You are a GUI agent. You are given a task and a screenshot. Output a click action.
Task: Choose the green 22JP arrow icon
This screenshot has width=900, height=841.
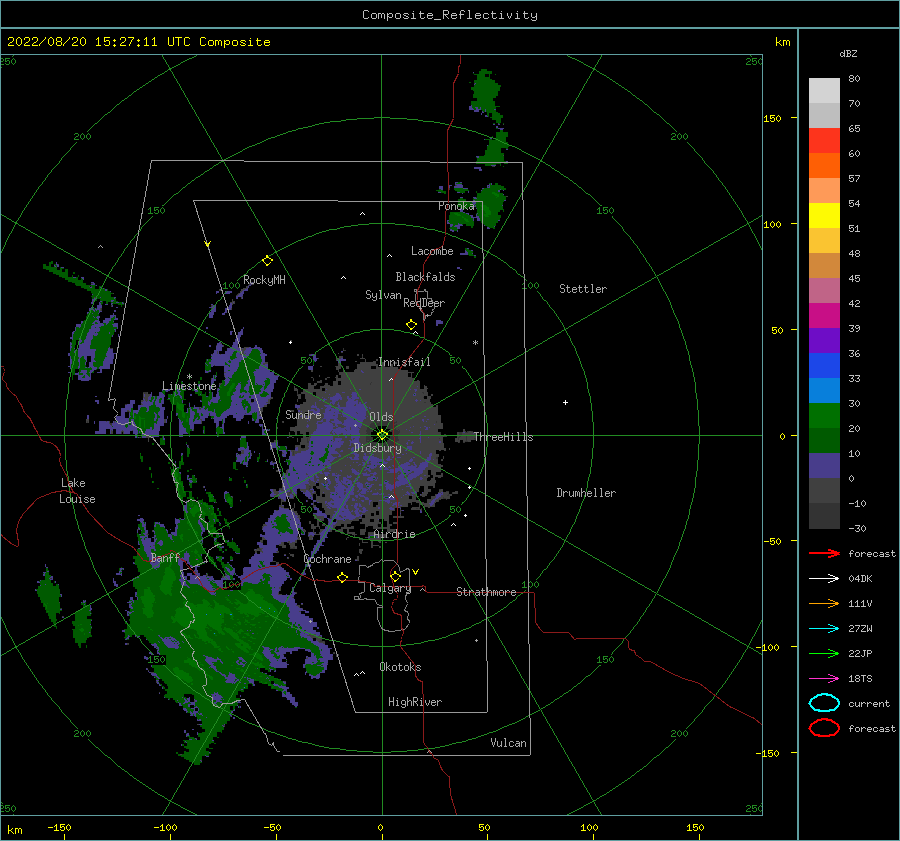[x=824, y=653]
